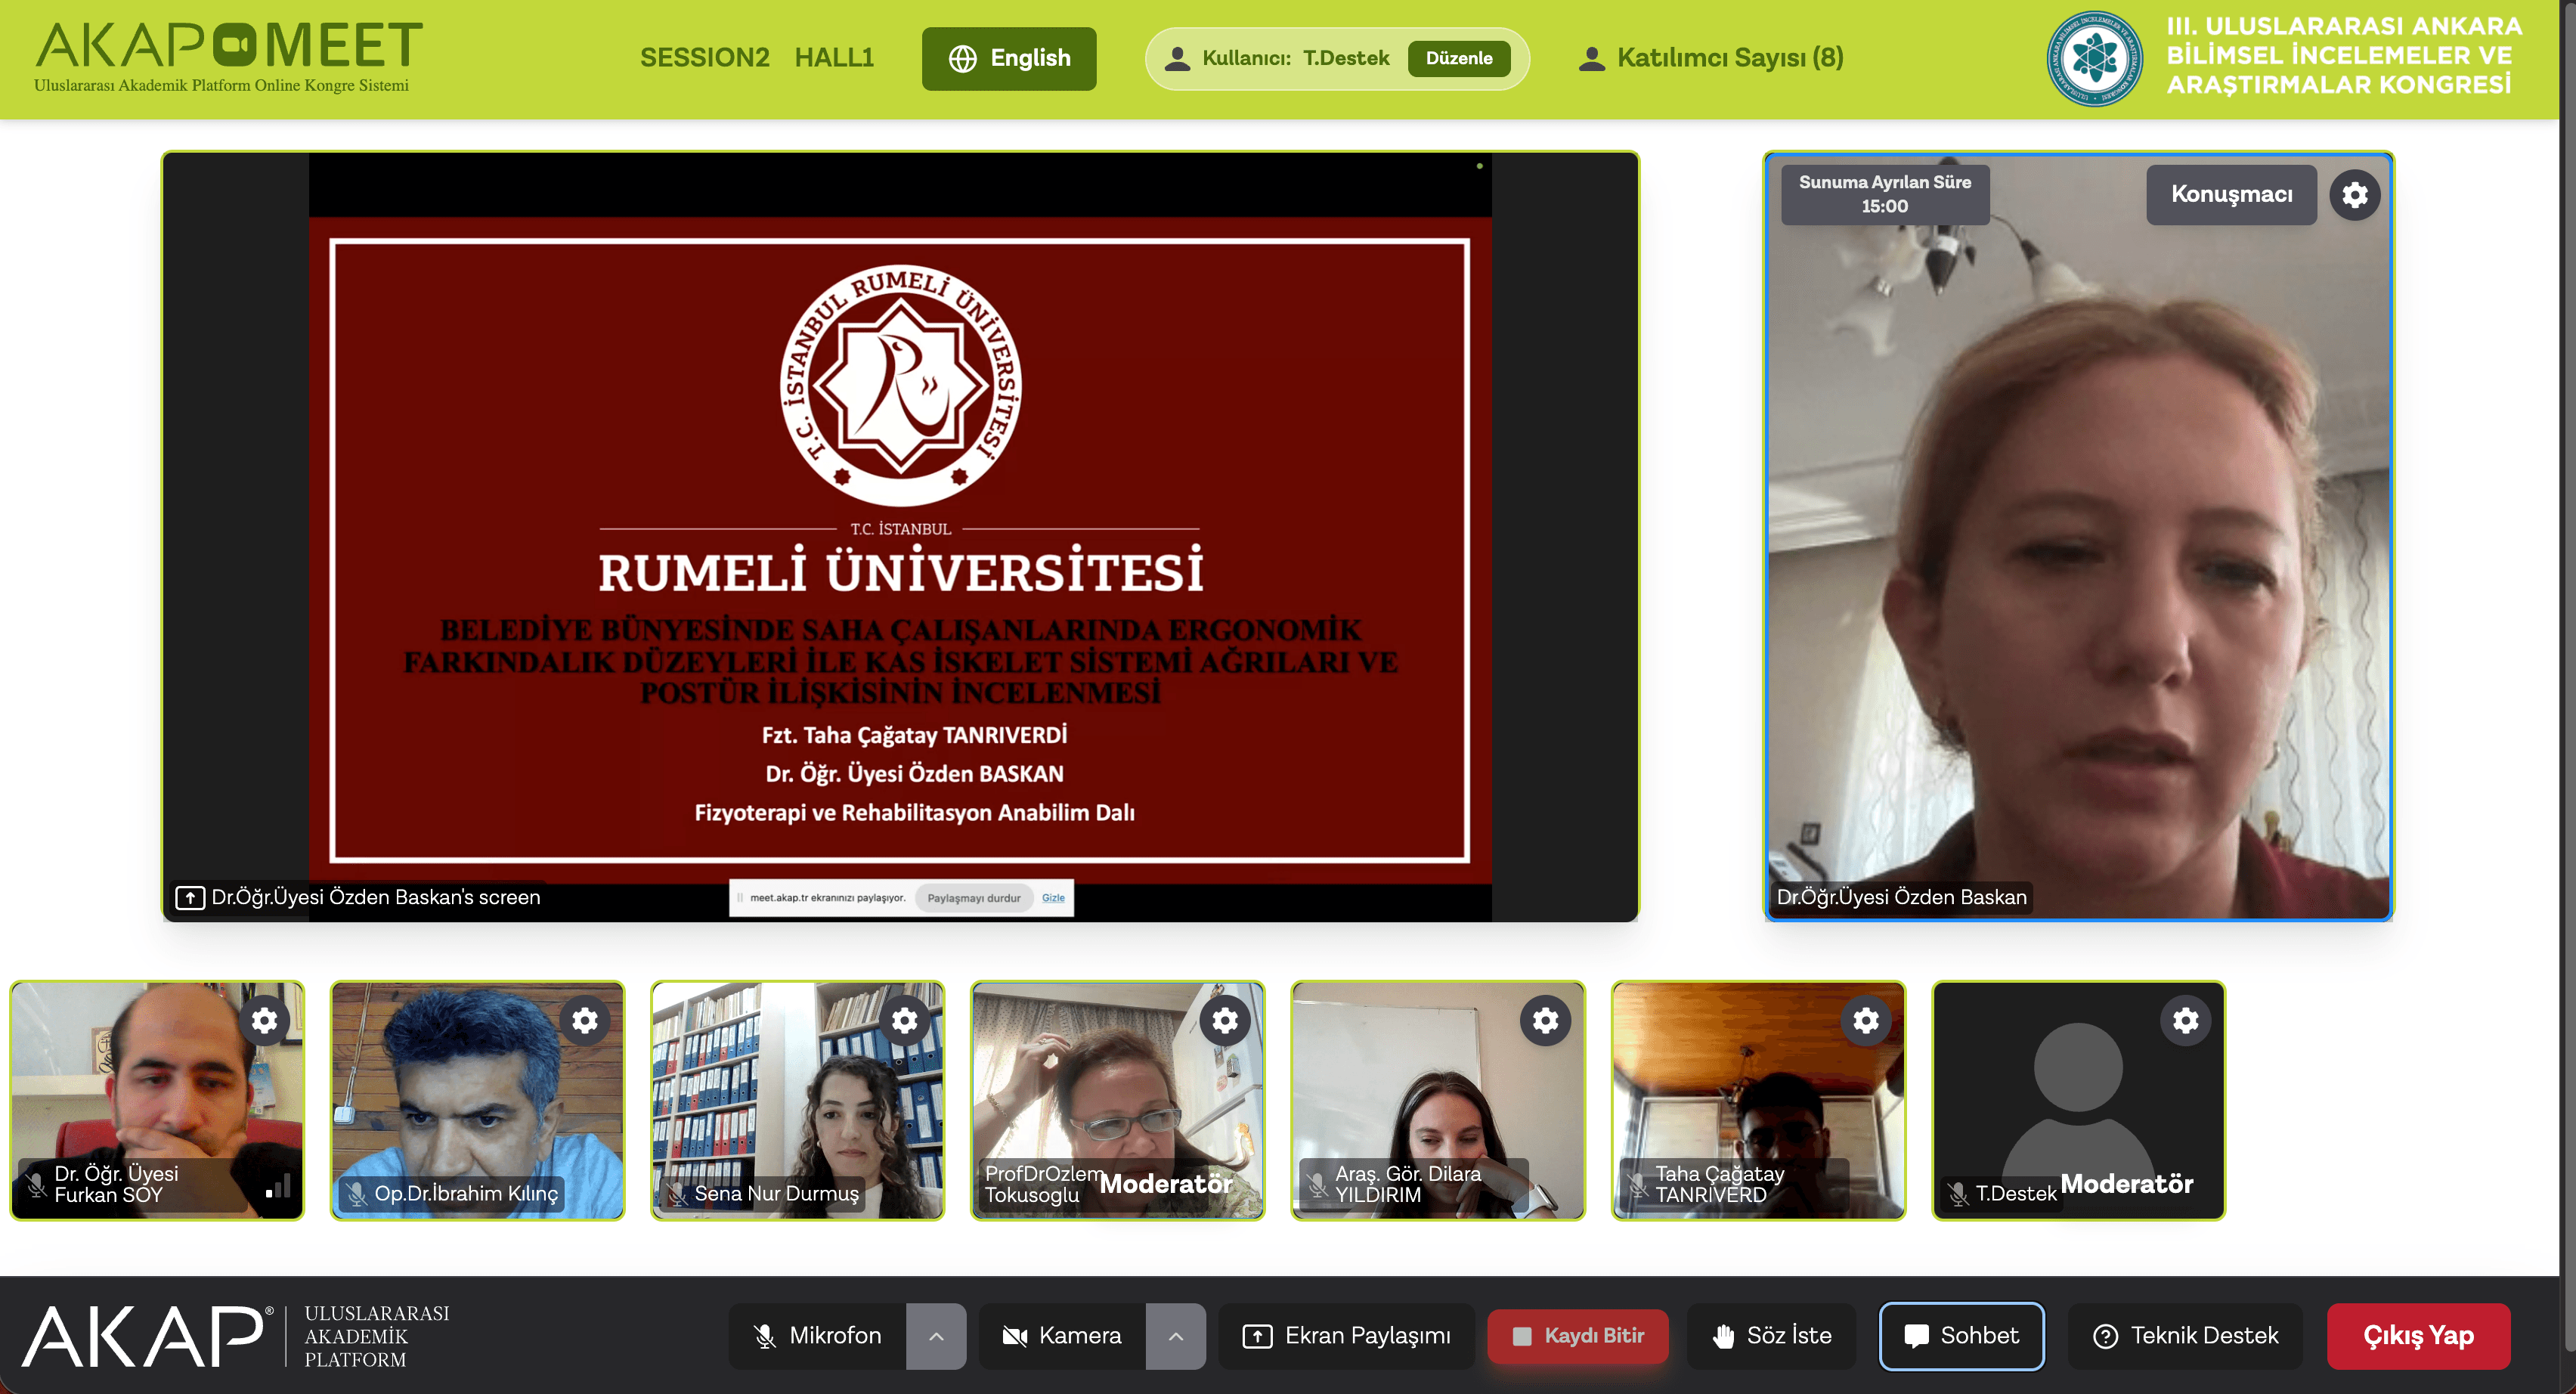Click the AKAP MEET logo
This screenshot has height=1394, width=2576.
(x=228, y=57)
